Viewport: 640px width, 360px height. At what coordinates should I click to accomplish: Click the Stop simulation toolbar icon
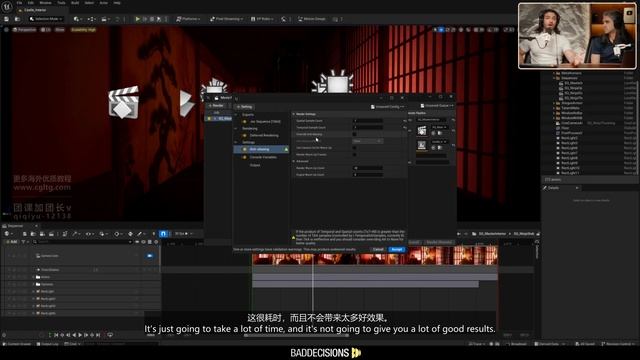[152, 19]
